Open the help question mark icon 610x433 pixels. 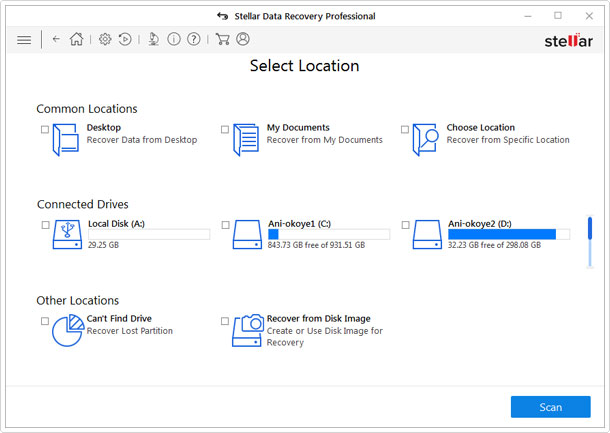pyautogui.click(x=194, y=39)
